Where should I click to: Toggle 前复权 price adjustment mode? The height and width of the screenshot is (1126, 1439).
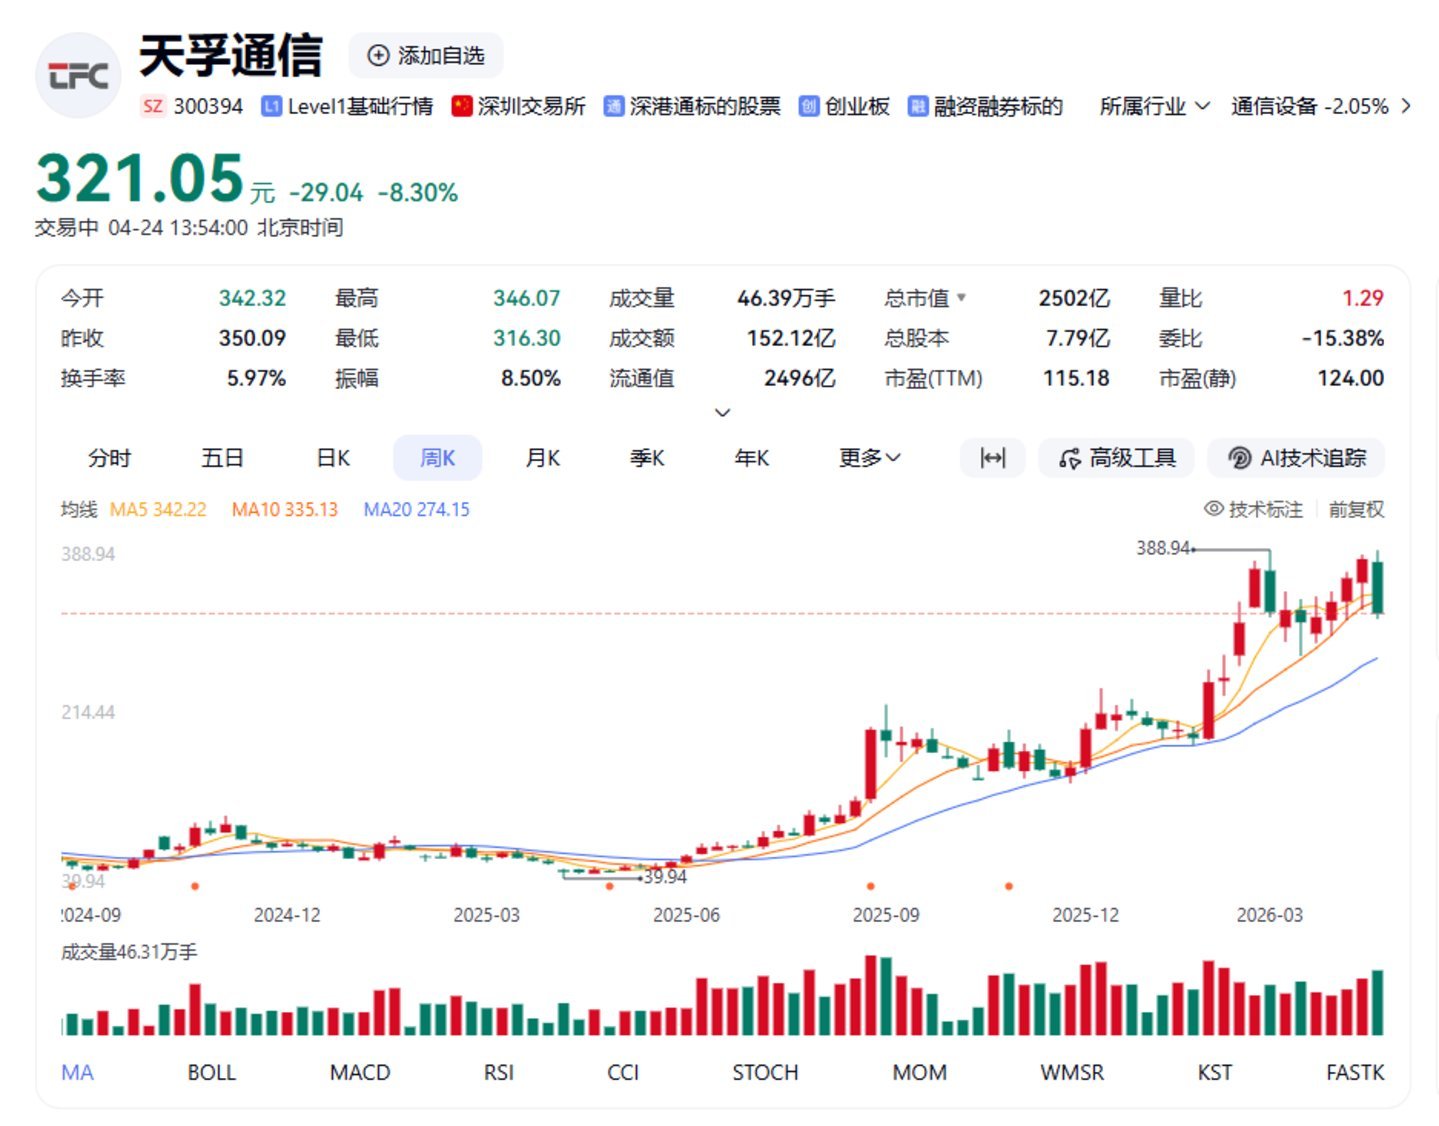(1355, 509)
